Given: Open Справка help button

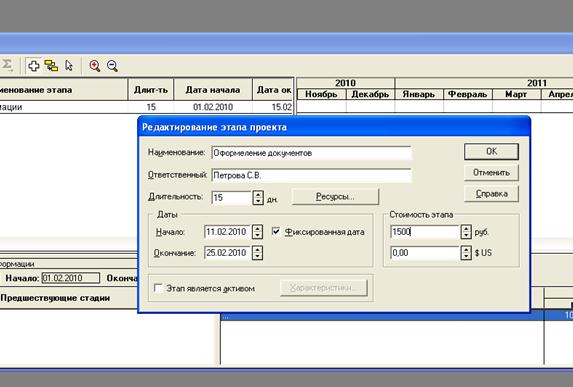Looking at the screenshot, I should [491, 194].
